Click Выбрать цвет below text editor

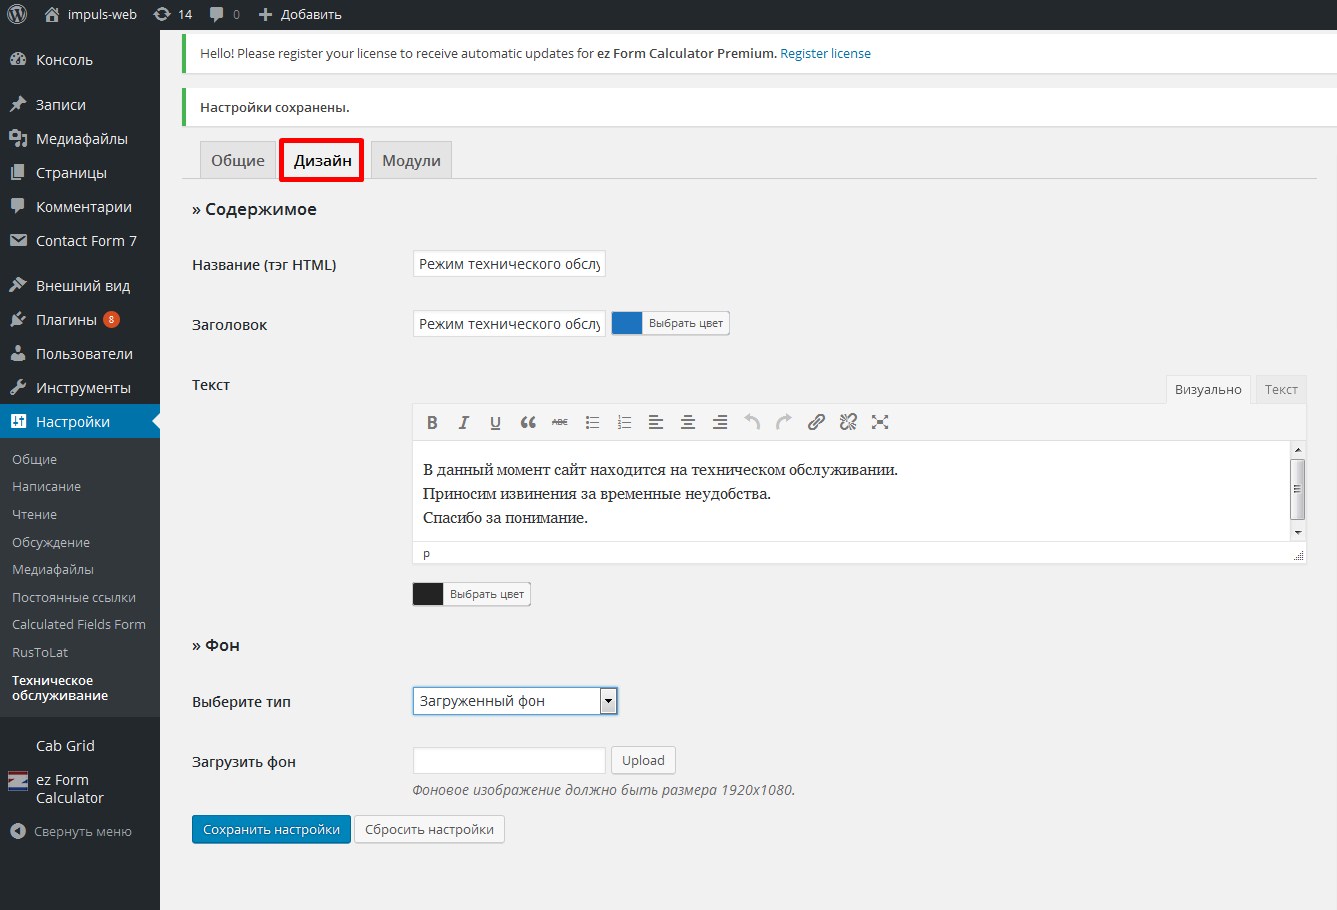(x=487, y=594)
